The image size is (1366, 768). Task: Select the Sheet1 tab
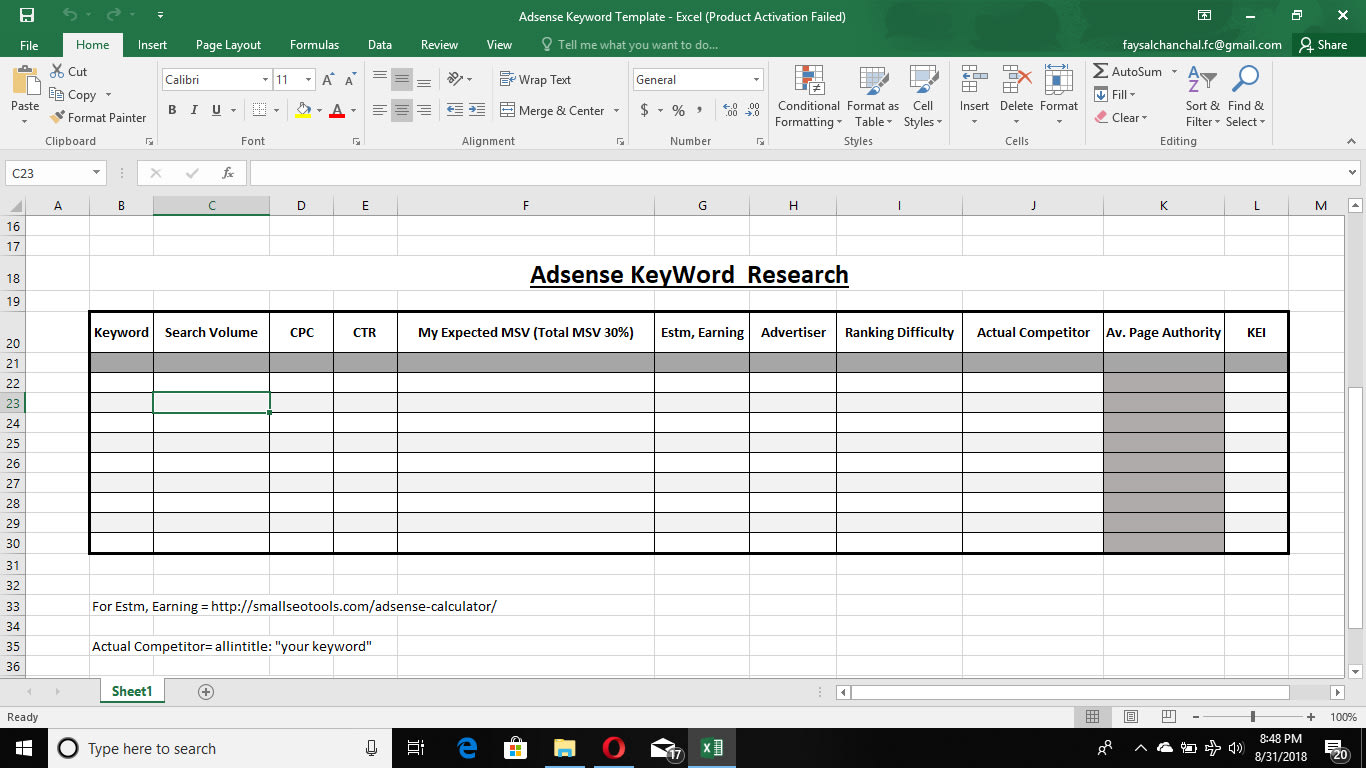point(131,690)
